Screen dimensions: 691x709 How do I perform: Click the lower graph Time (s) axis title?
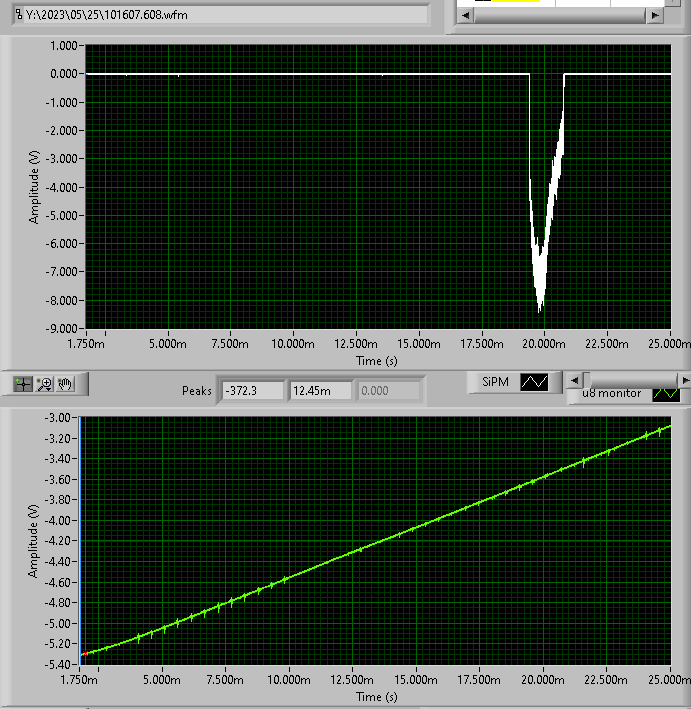point(377,697)
